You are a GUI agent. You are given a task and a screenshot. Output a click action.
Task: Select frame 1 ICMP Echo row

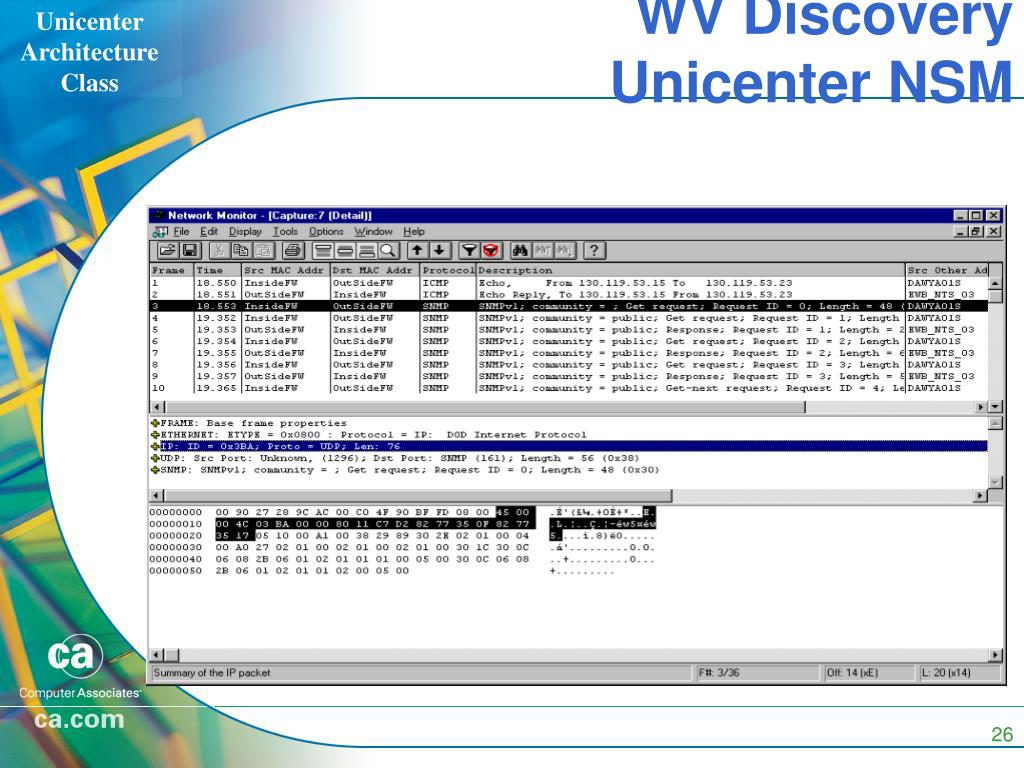[x=569, y=283]
